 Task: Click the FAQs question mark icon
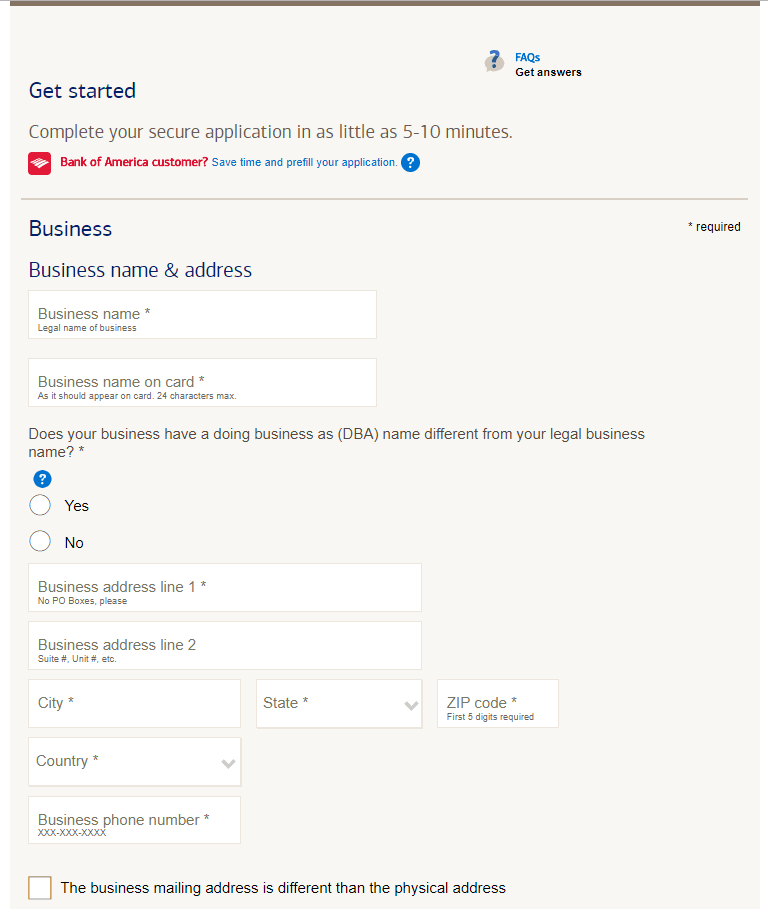coord(494,61)
